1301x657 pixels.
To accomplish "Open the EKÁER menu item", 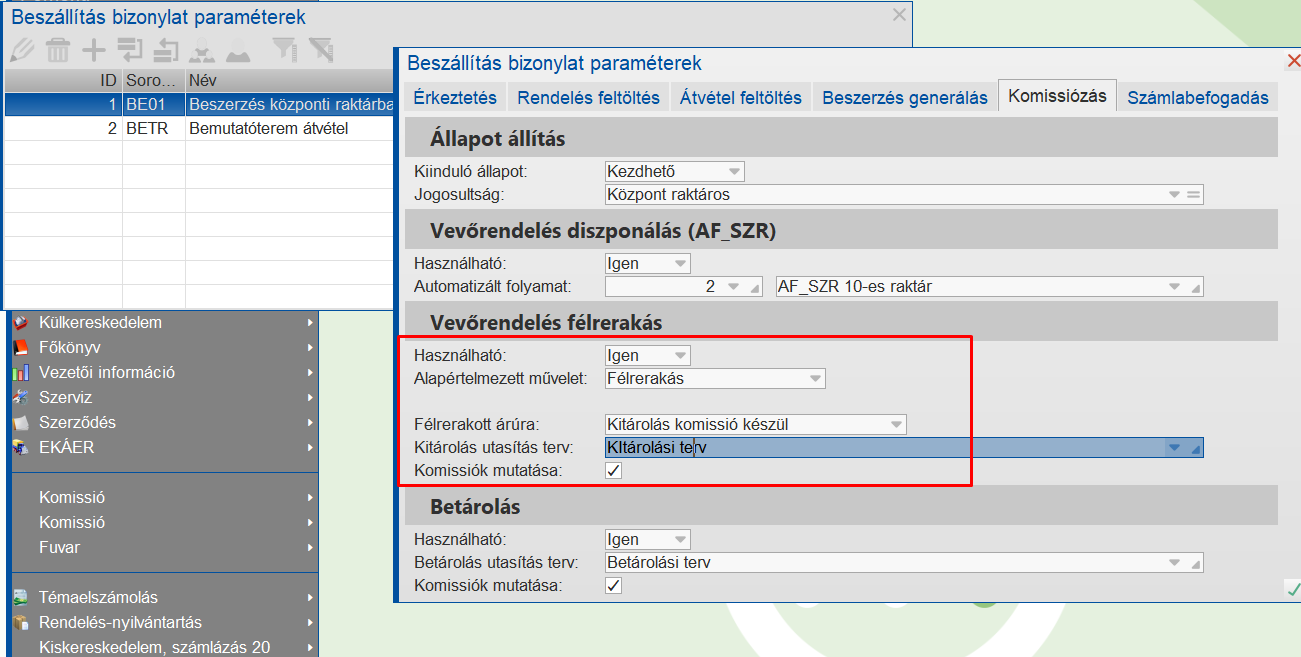I will click(164, 448).
